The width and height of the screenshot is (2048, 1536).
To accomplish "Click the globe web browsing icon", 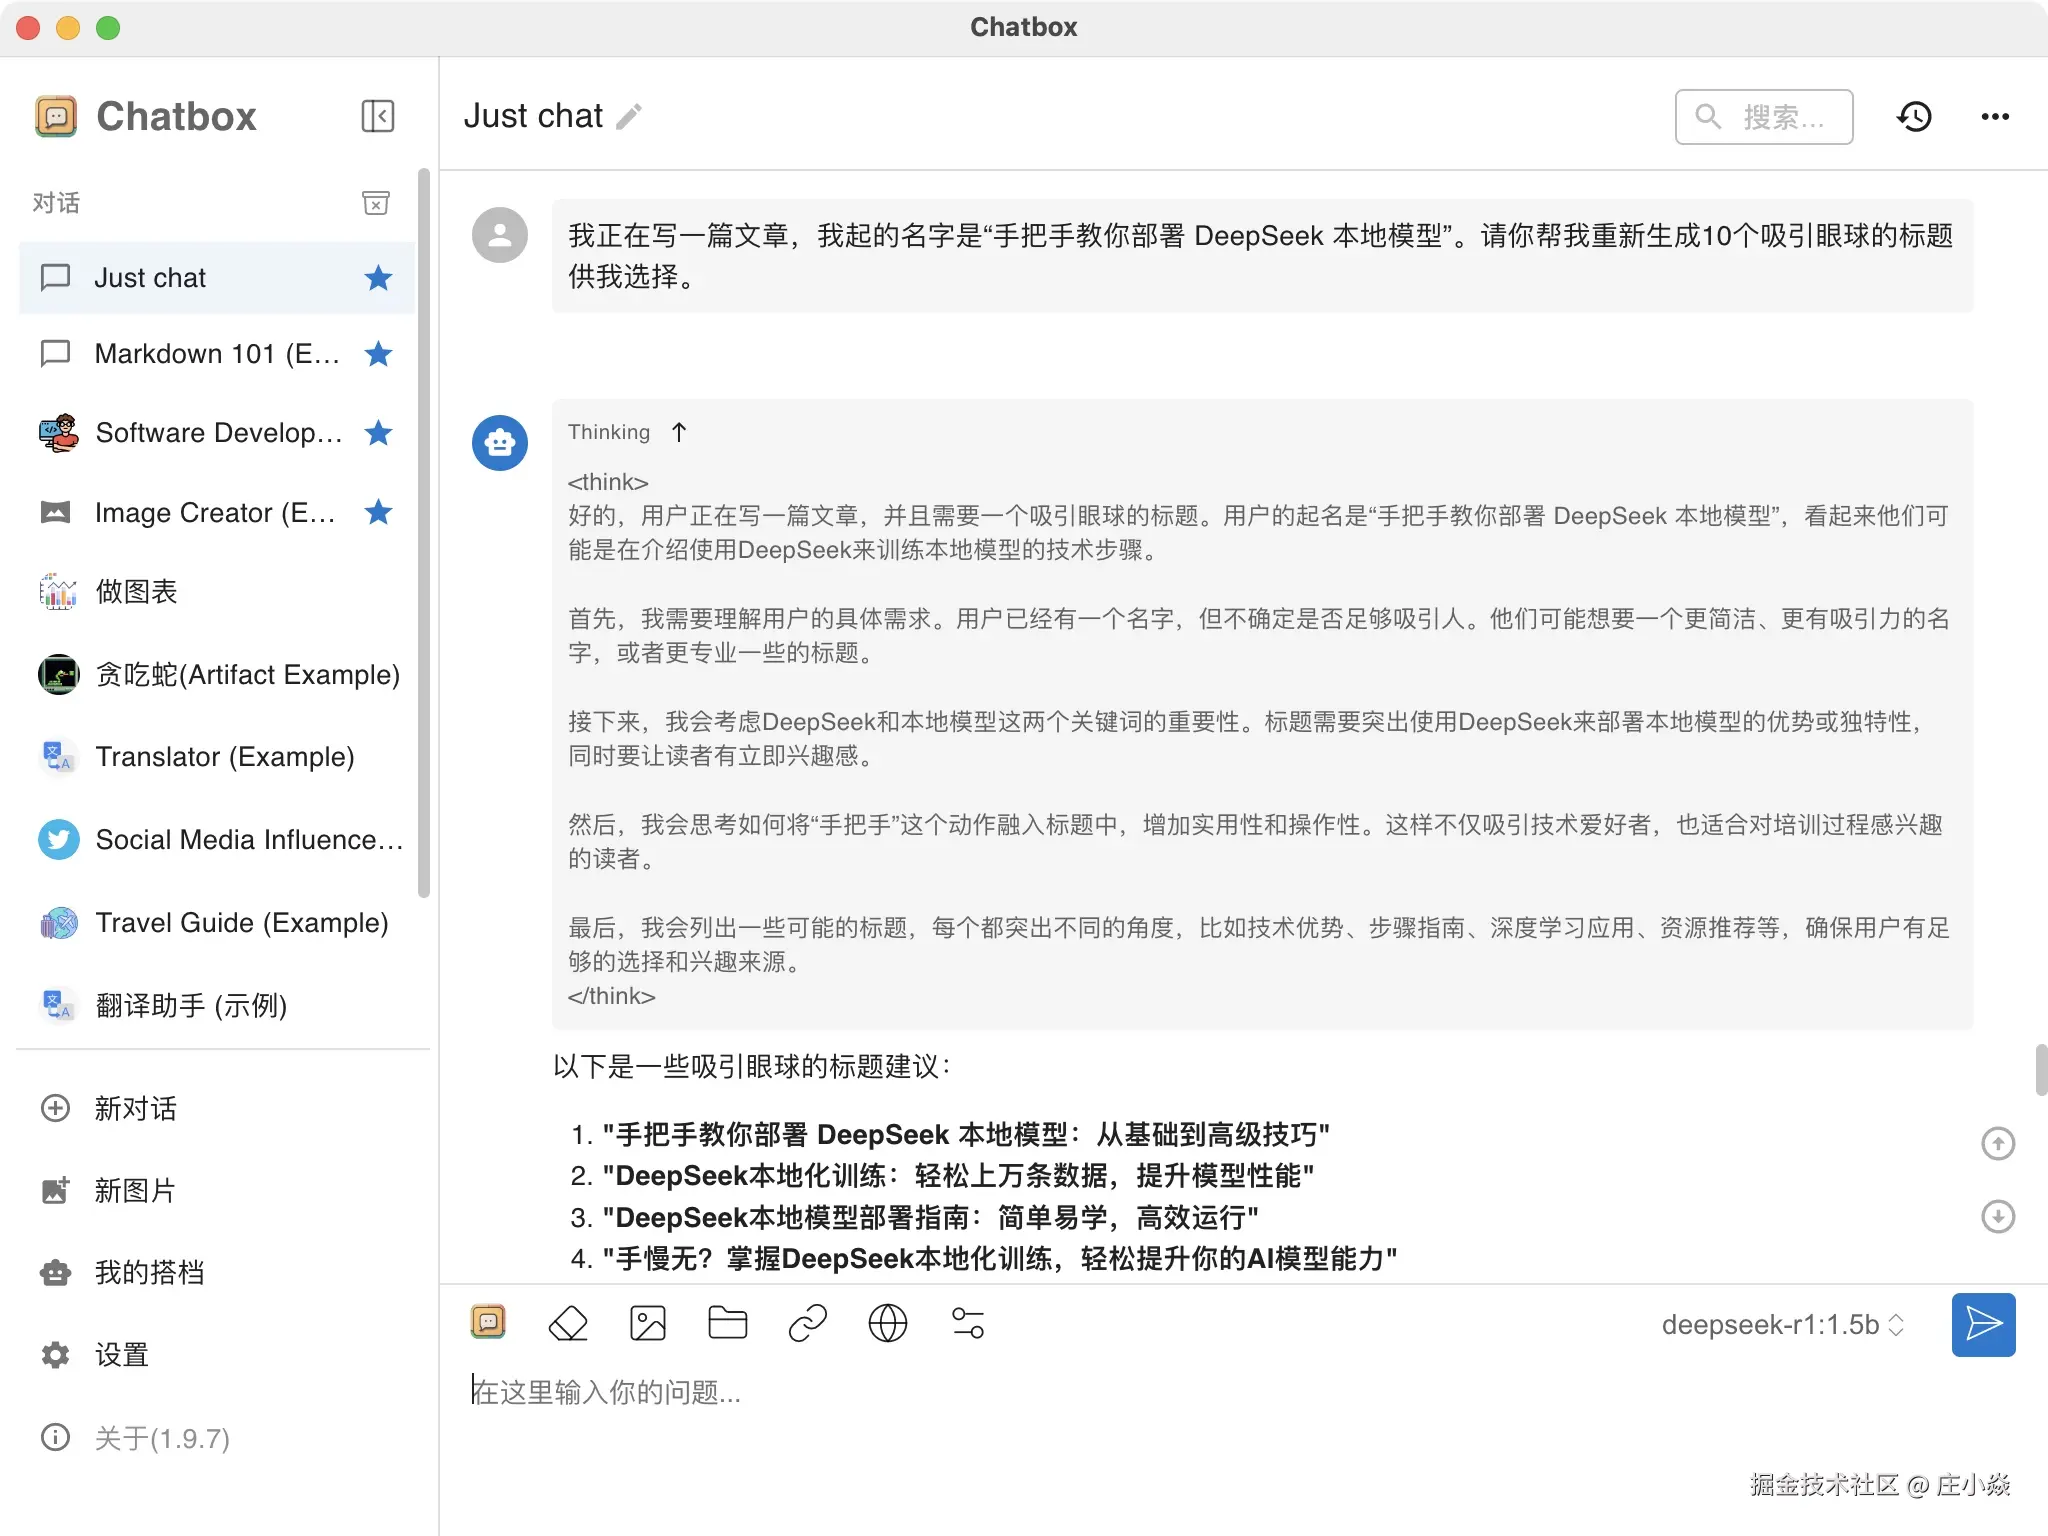I will point(887,1324).
